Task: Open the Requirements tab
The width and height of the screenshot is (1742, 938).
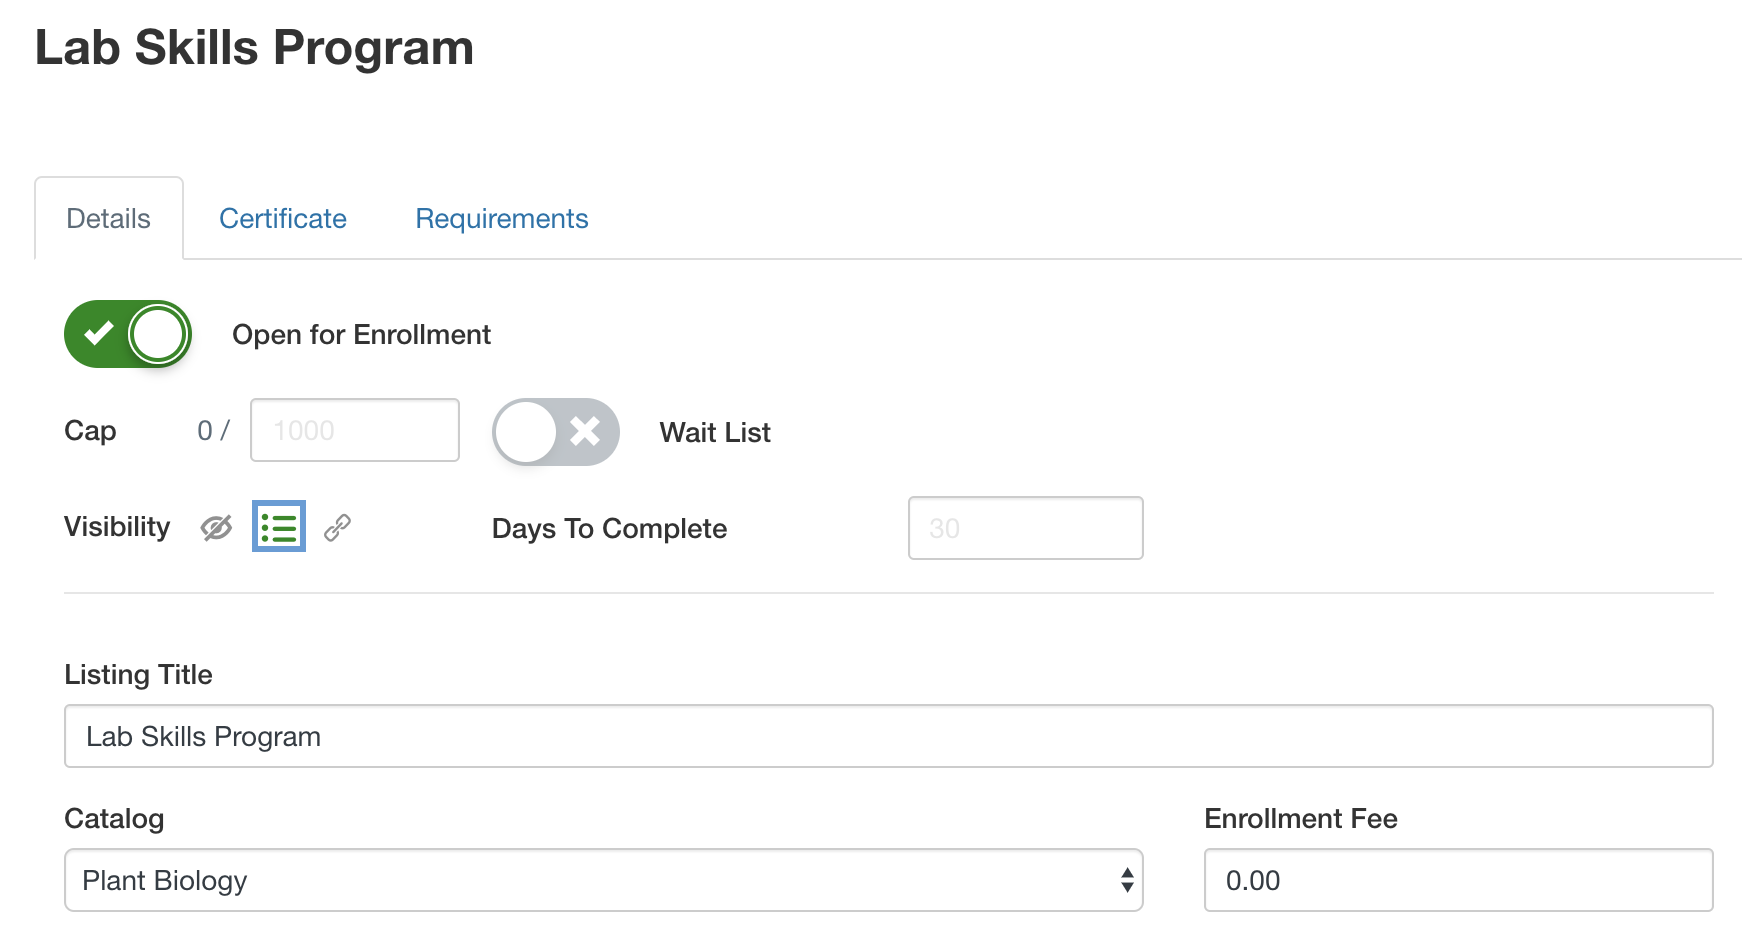Action: [502, 219]
